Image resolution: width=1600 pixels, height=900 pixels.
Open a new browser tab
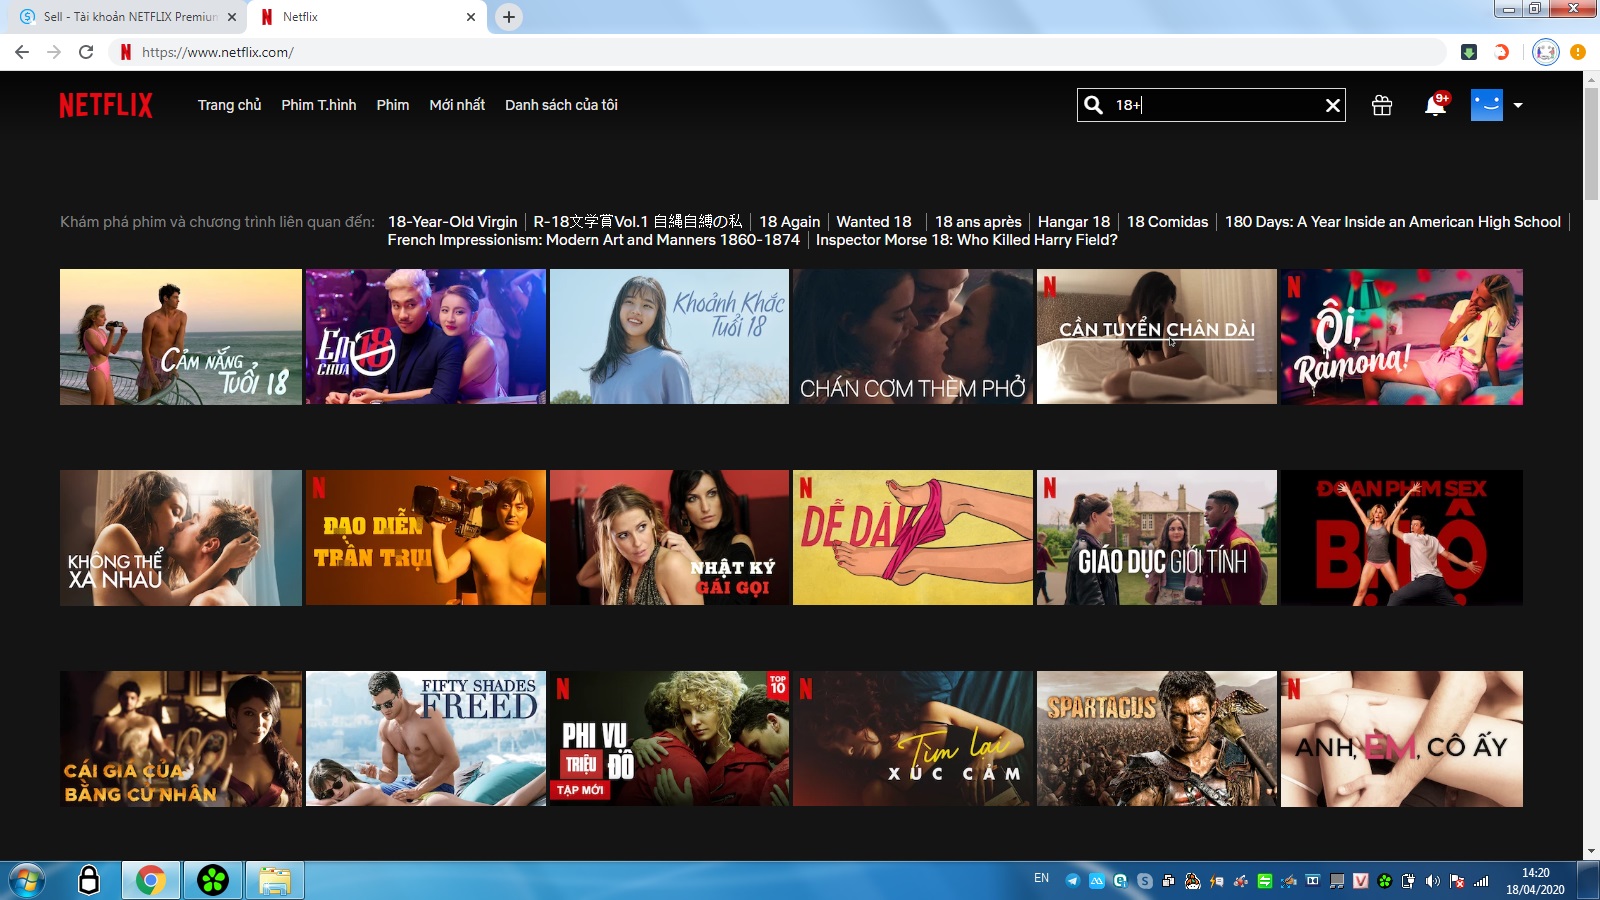tap(509, 17)
